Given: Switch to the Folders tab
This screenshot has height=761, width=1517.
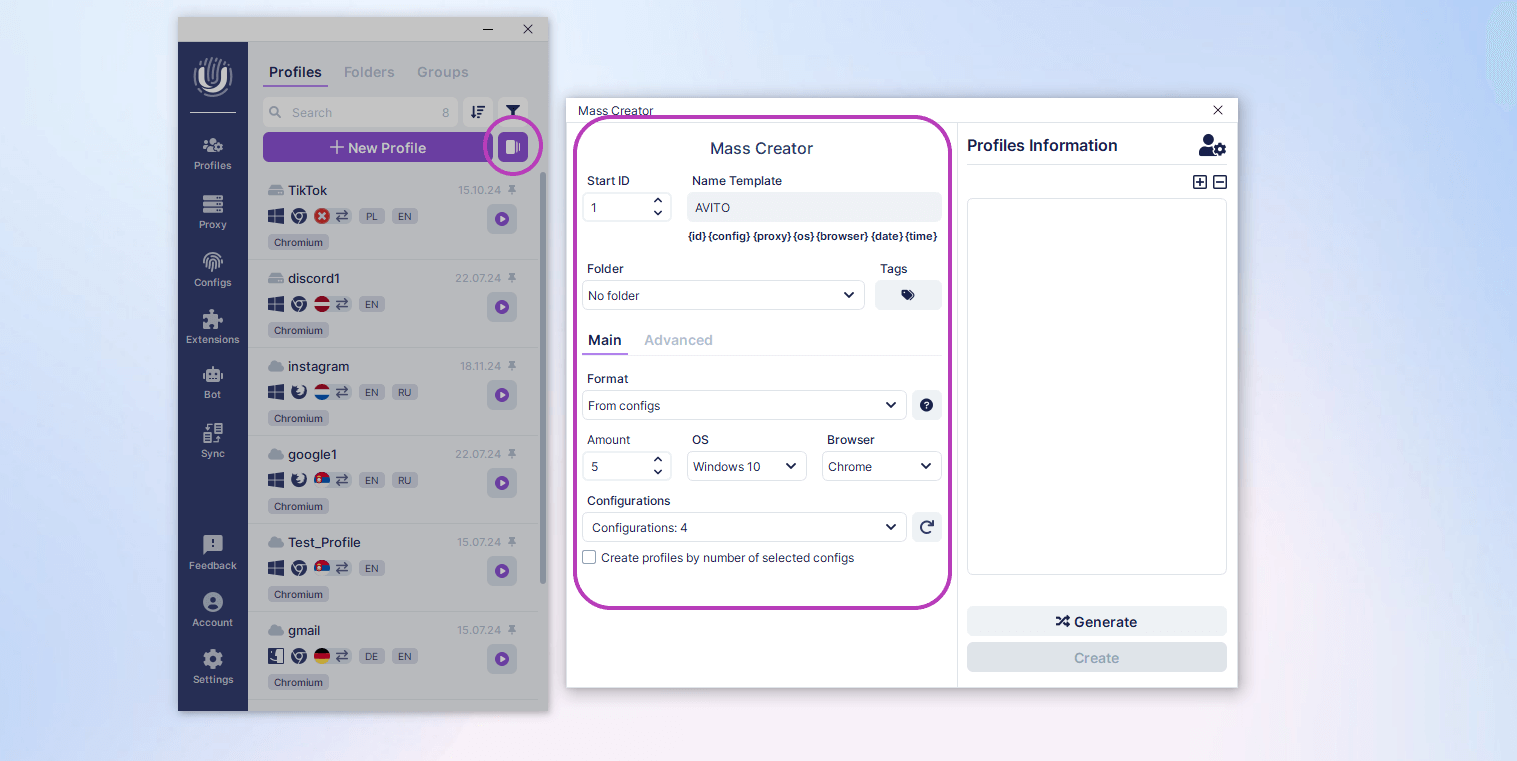Looking at the screenshot, I should pos(369,72).
